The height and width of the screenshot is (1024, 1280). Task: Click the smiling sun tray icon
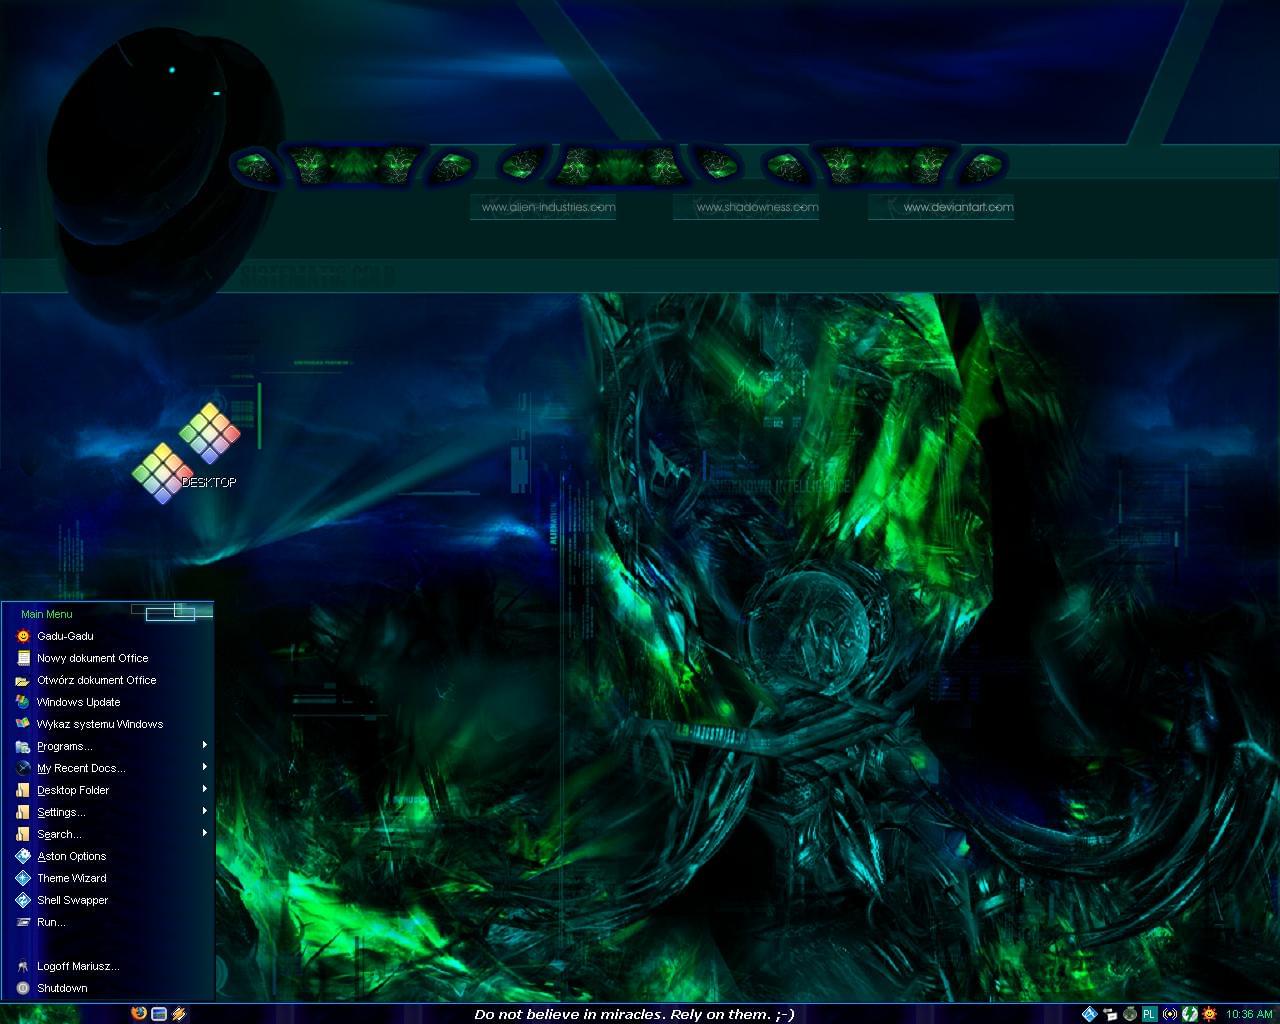[1209, 1014]
